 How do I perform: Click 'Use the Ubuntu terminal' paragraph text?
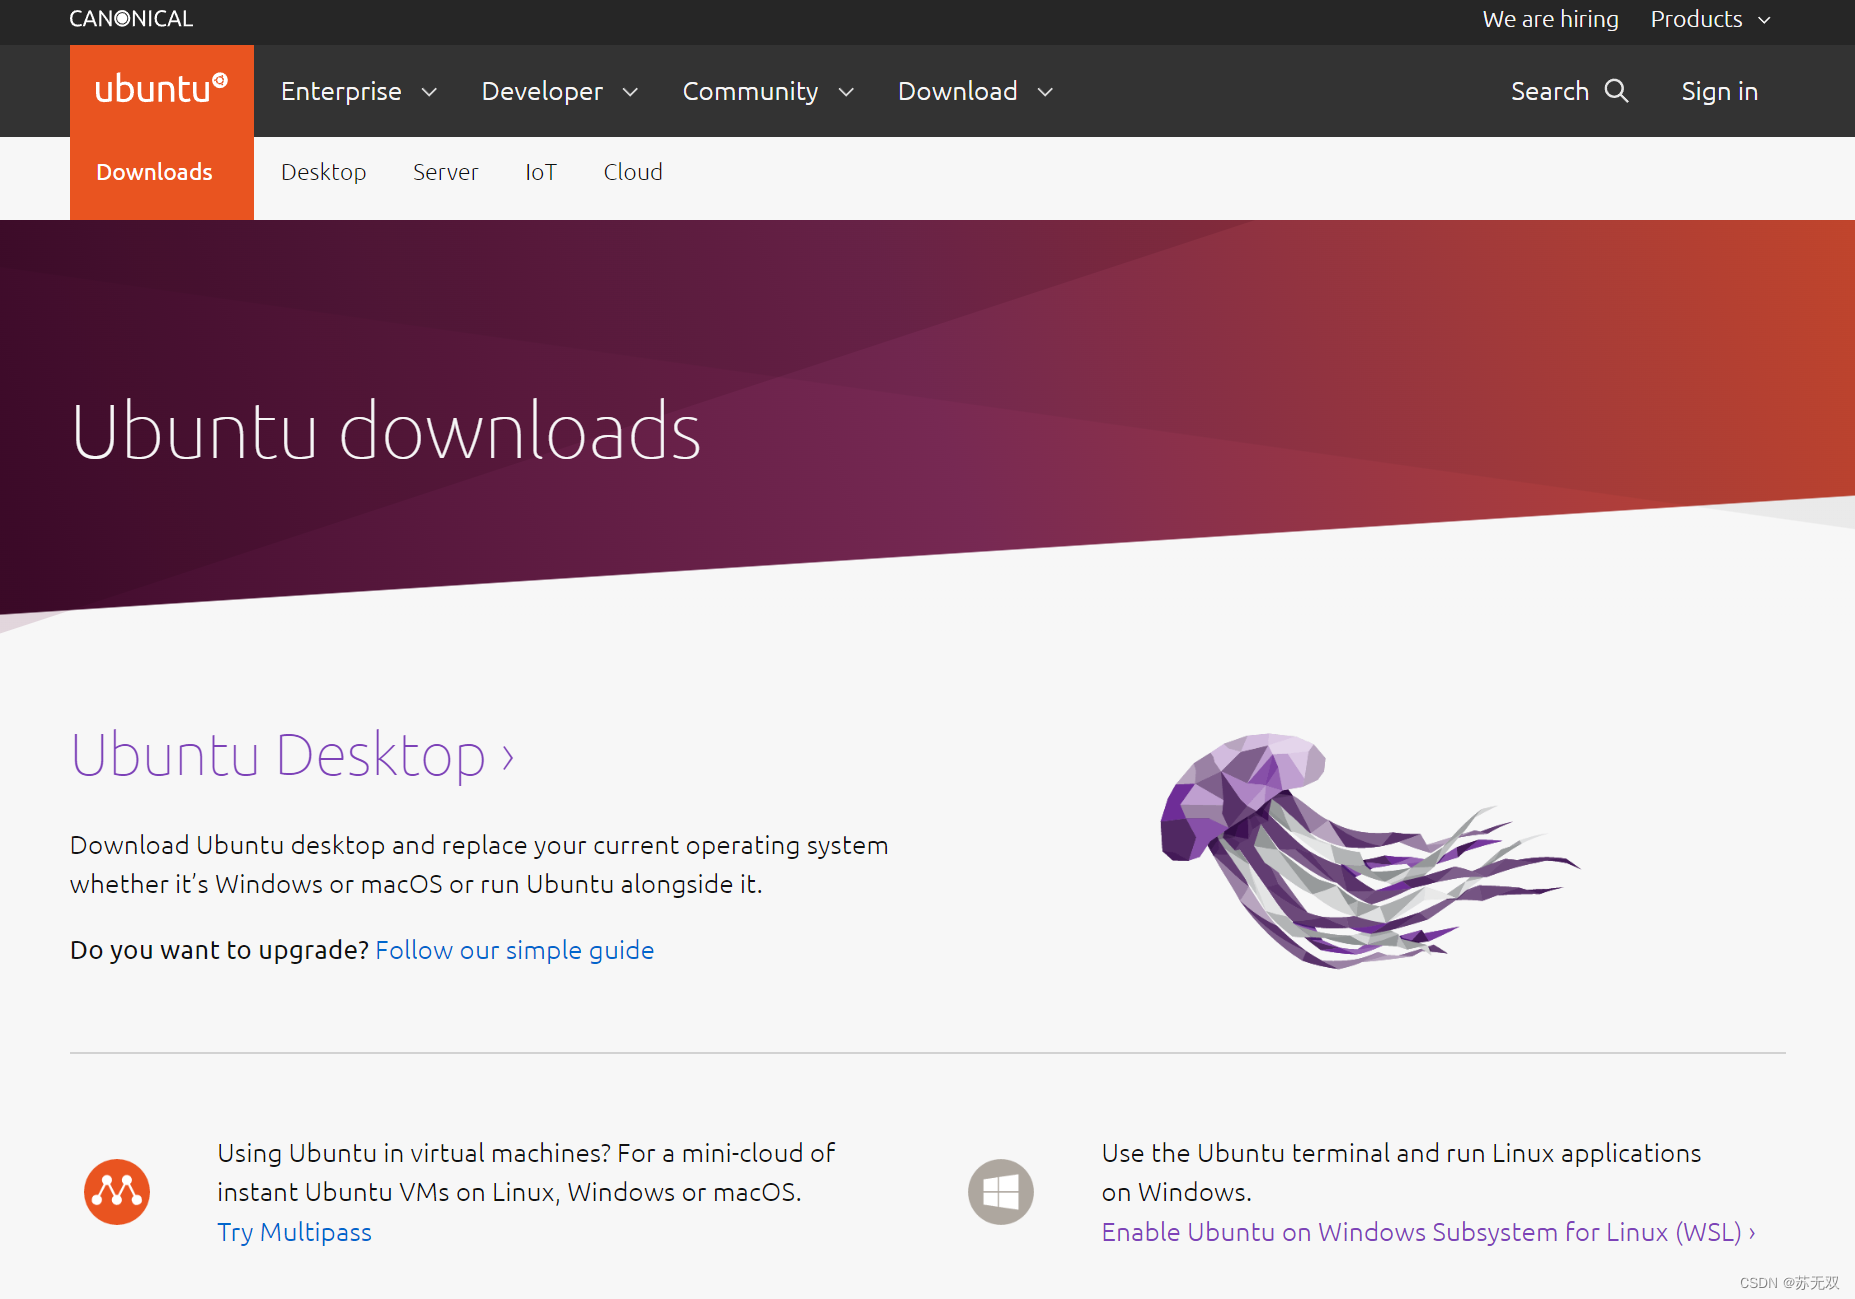click(1401, 1172)
